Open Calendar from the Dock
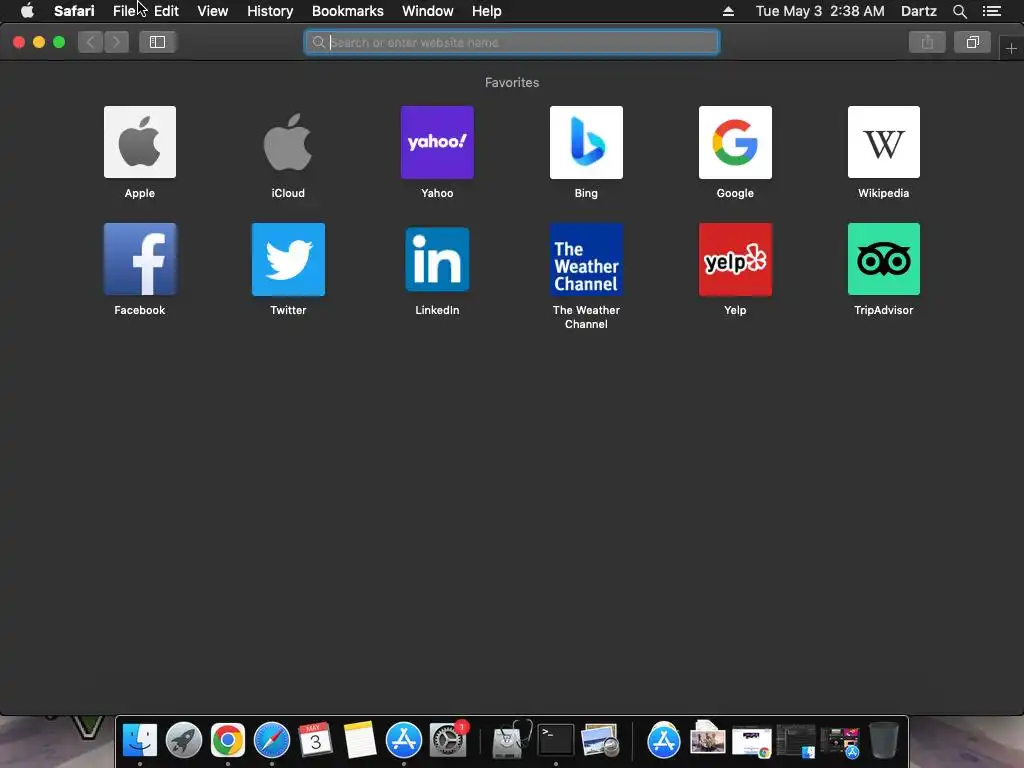This screenshot has width=1024, height=768. pyautogui.click(x=315, y=741)
